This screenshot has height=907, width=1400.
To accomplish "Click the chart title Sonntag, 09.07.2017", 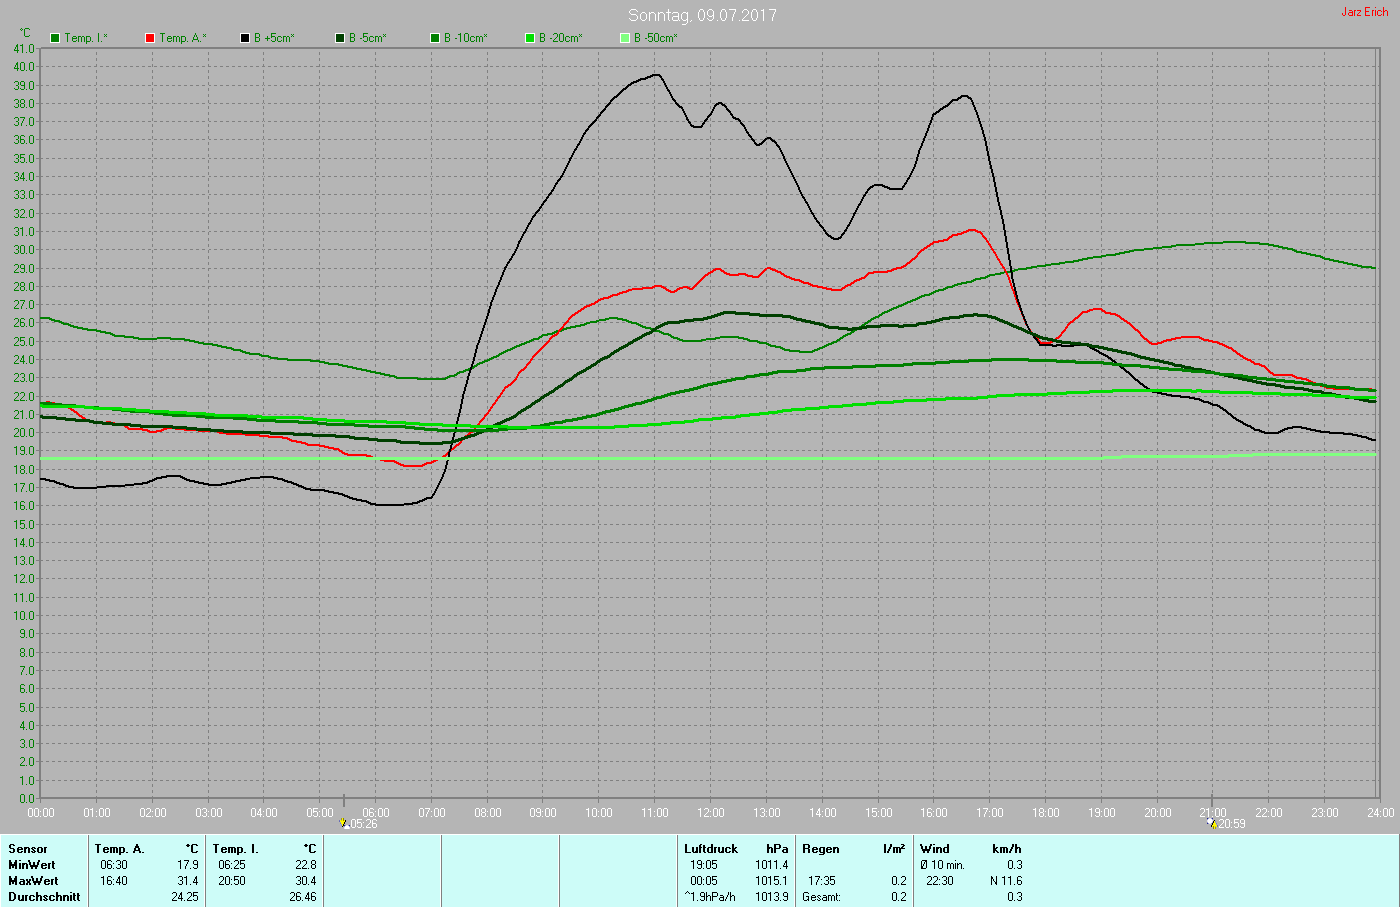I will [702, 15].
